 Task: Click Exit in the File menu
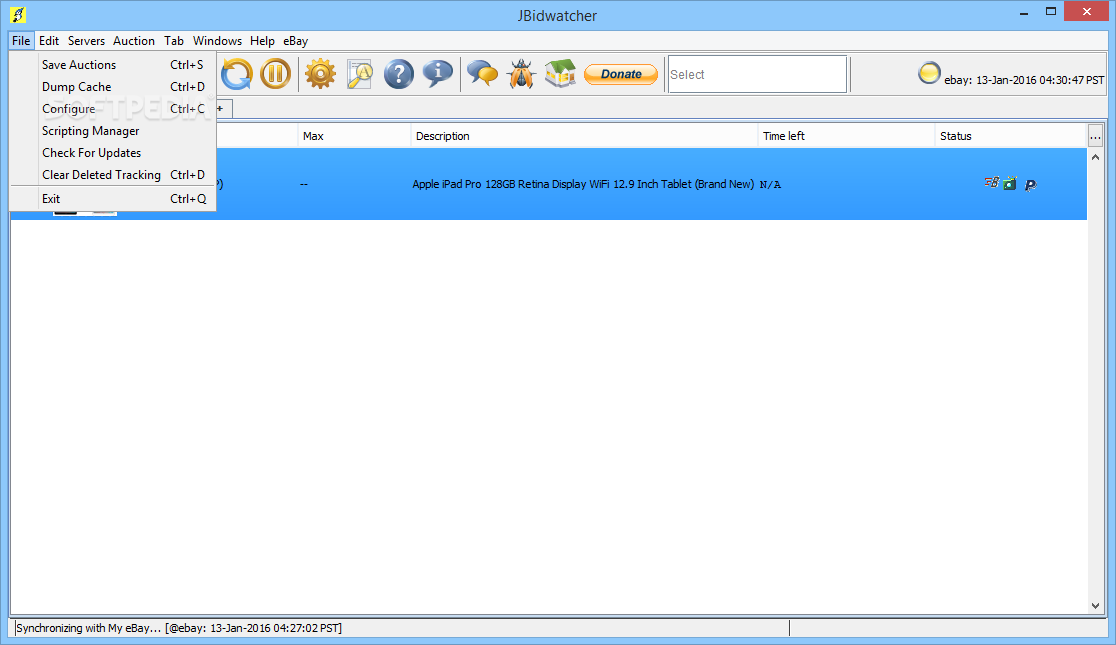(x=113, y=199)
